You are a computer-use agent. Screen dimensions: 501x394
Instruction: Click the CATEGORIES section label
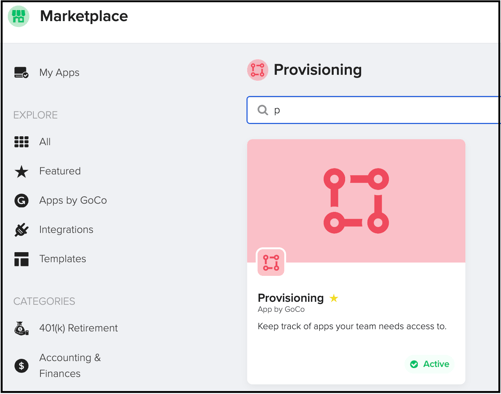point(44,301)
